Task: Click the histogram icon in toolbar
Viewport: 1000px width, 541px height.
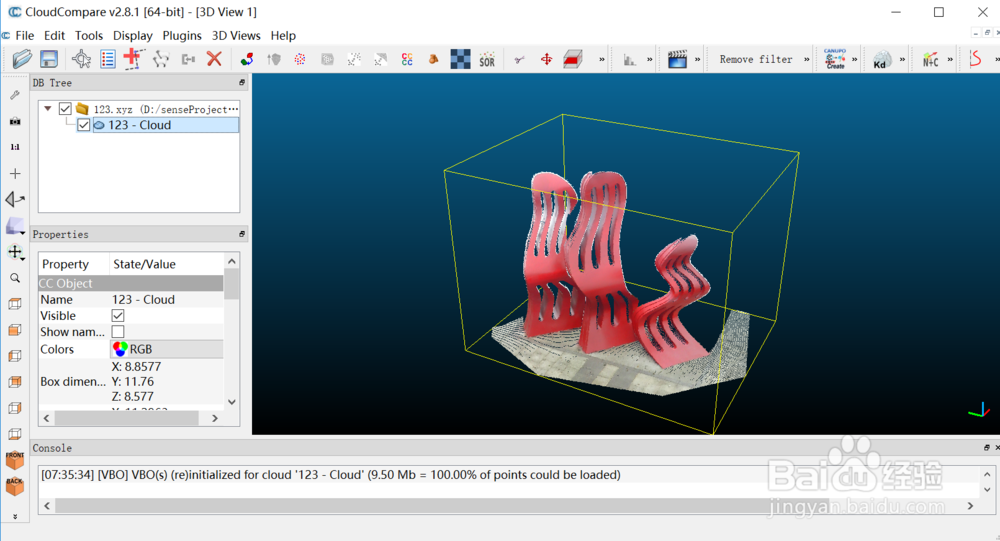Action: point(629,60)
